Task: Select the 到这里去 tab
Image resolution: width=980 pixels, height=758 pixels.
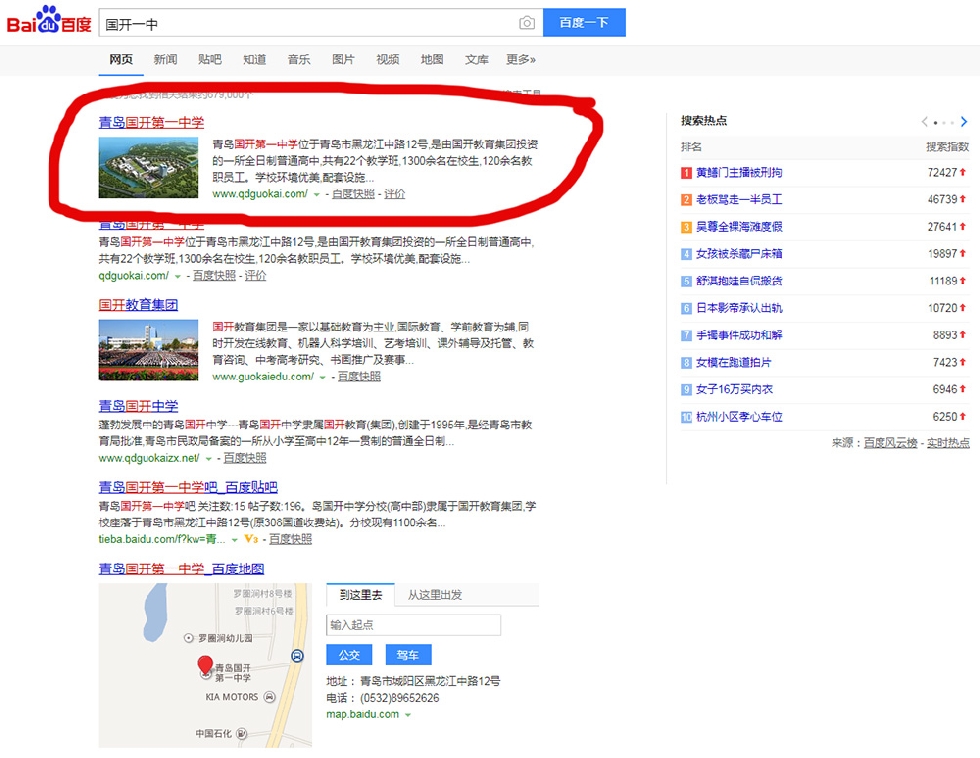Action: coord(361,595)
